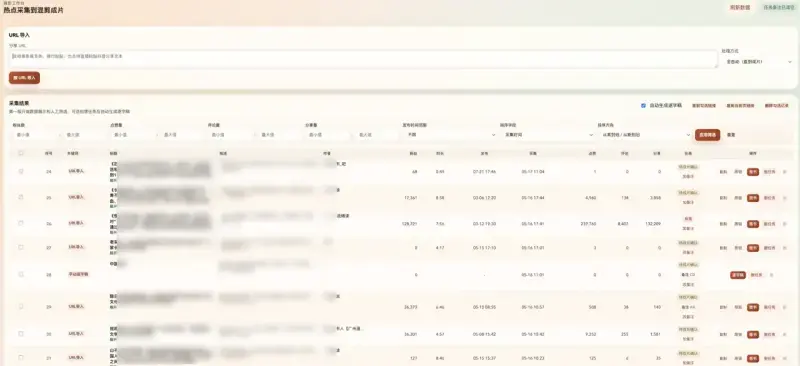
Task: Click the likes value 4,960
Action: (590, 198)
